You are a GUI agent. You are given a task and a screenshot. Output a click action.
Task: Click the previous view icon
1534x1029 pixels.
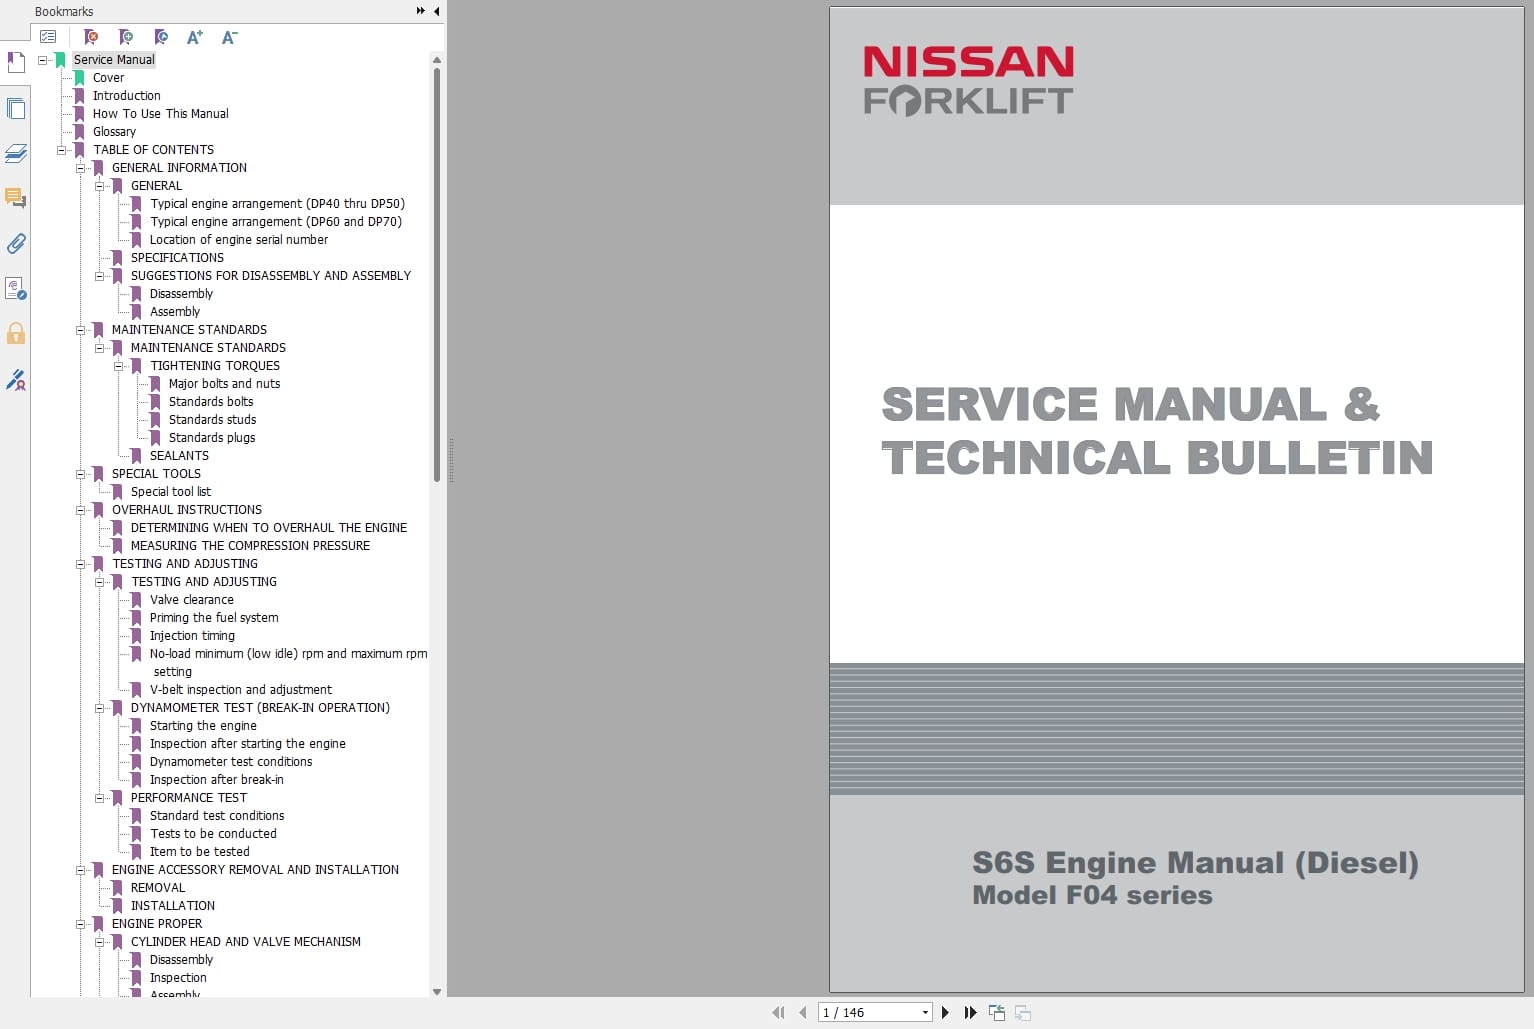(997, 1013)
